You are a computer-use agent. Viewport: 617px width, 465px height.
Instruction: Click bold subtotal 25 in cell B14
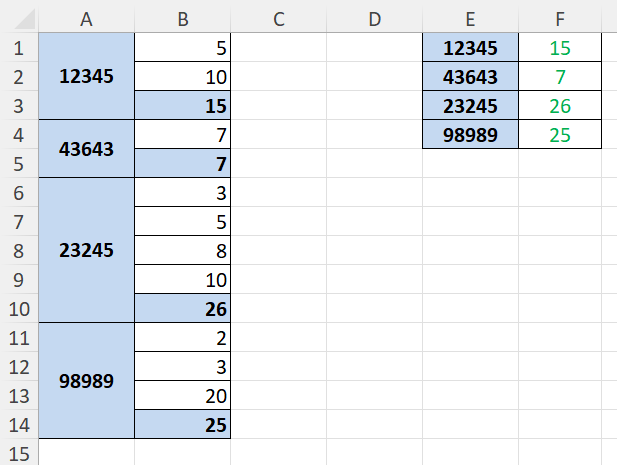tap(183, 424)
